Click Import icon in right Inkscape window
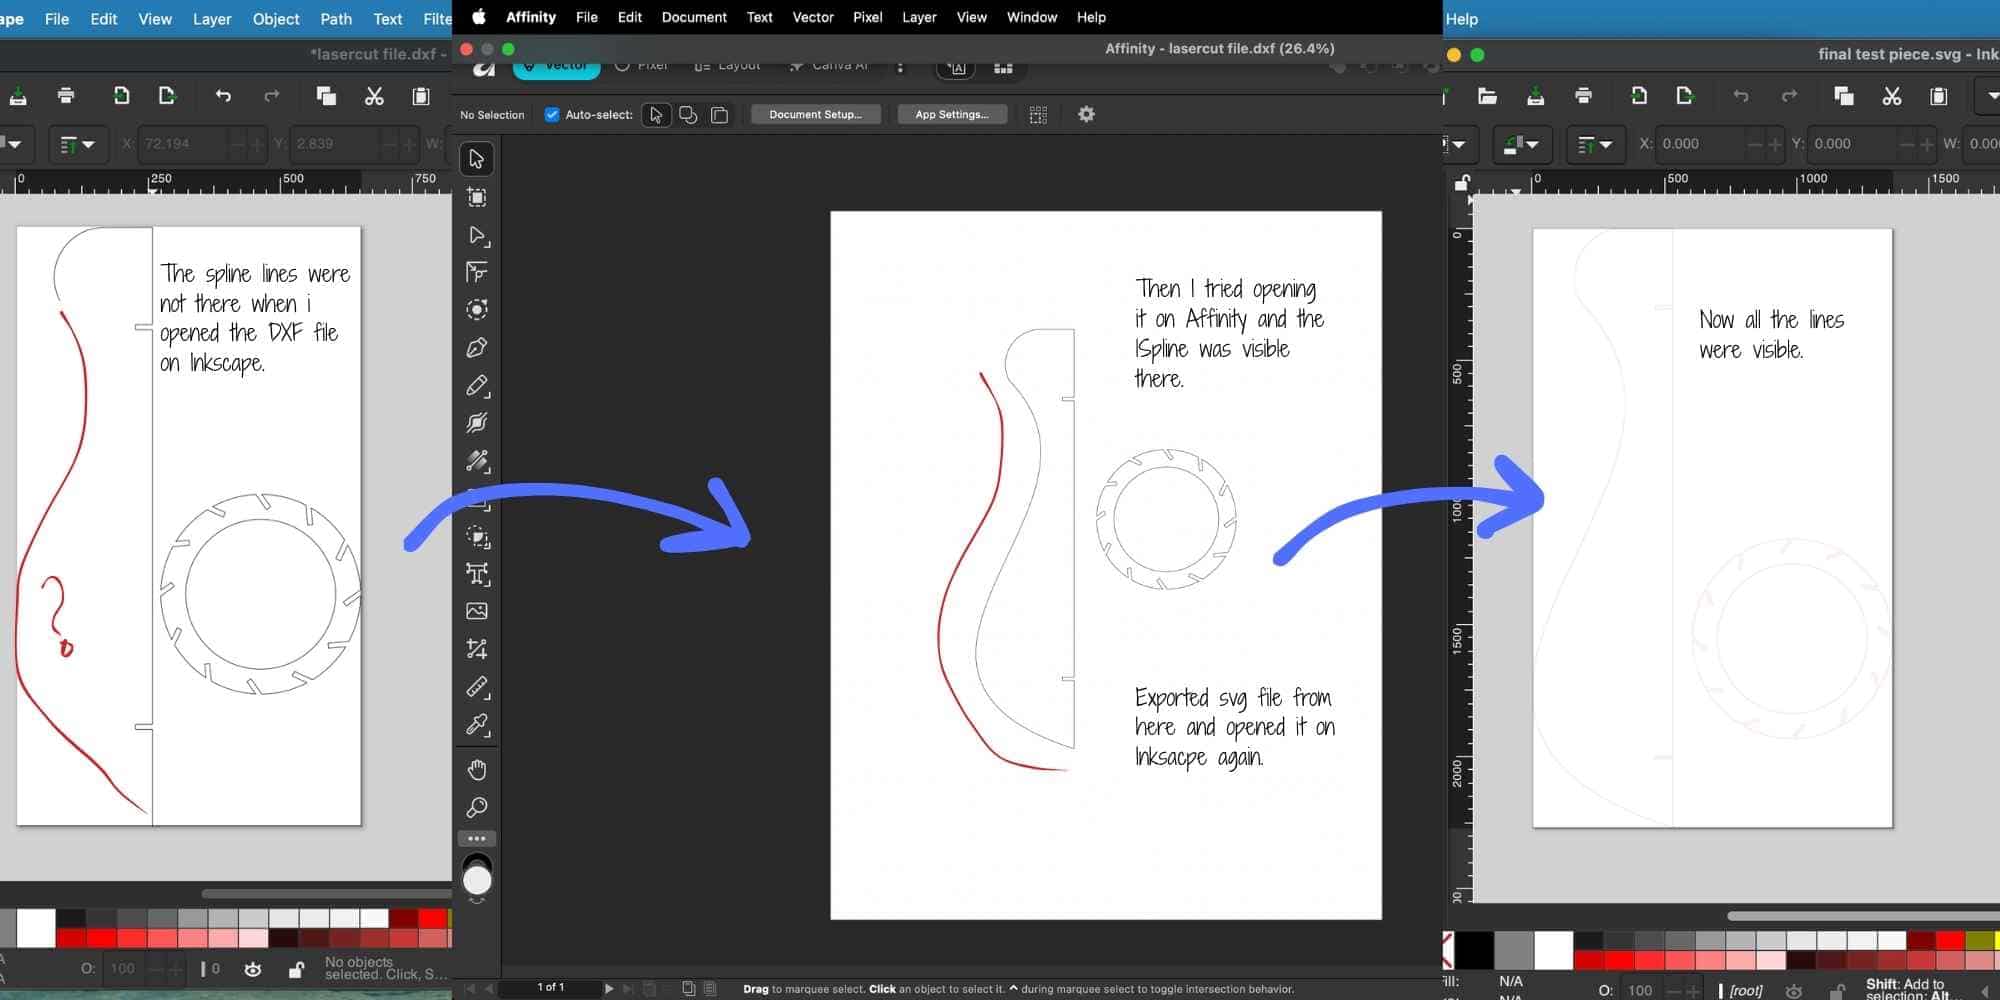The height and width of the screenshot is (1000, 2000). point(1639,96)
